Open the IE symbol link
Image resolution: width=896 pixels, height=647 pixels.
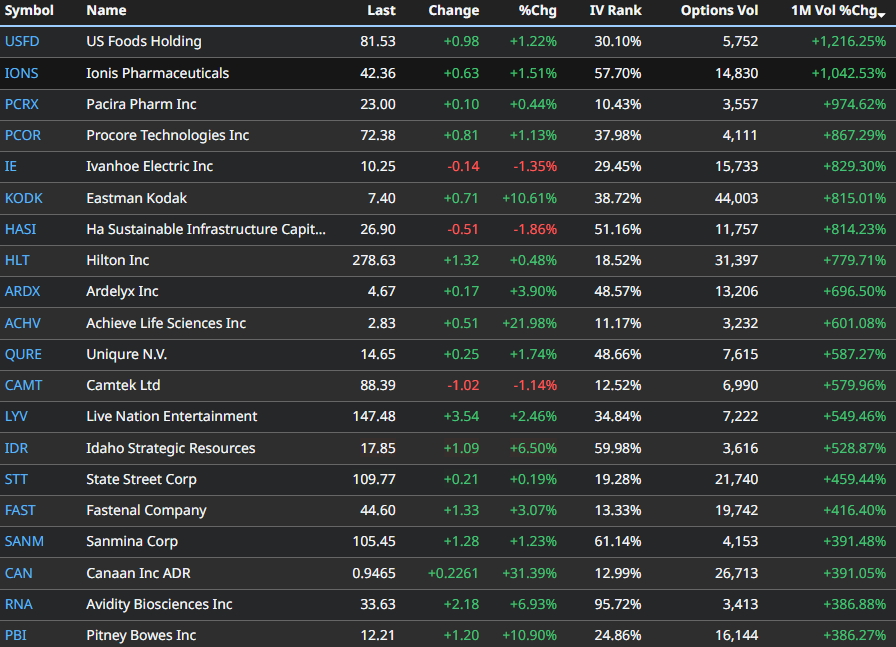pos(11,166)
